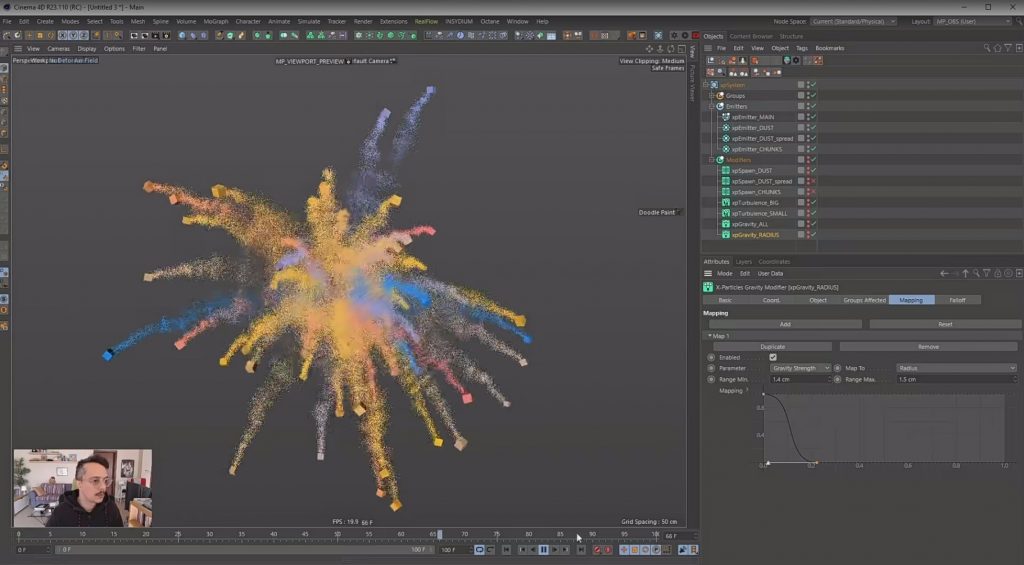Toggle xpGravity_ALL enable checkmark
This screenshot has height=565, width=1024.
813,224
